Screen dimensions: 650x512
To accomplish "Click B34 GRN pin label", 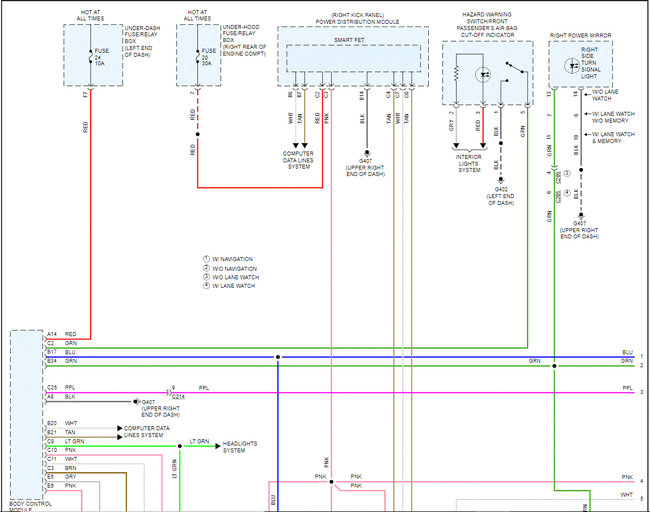I will tap(62, 361).
